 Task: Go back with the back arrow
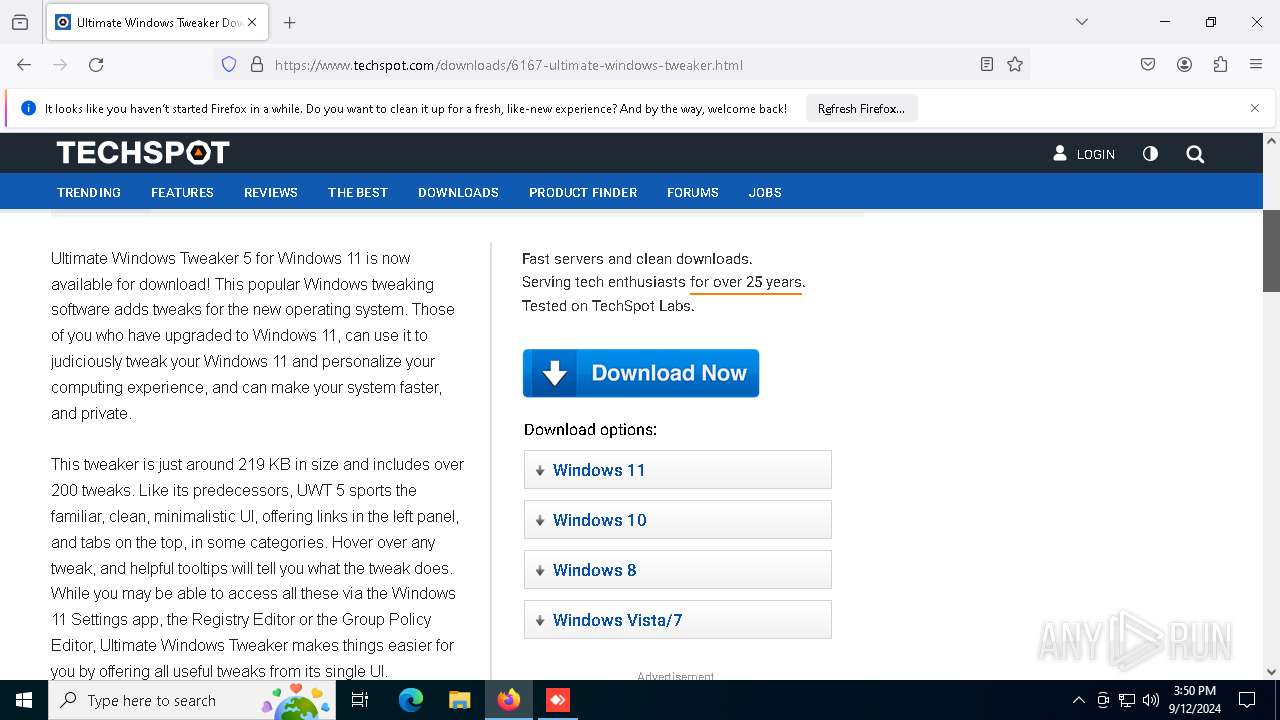(x=24, y=65)
